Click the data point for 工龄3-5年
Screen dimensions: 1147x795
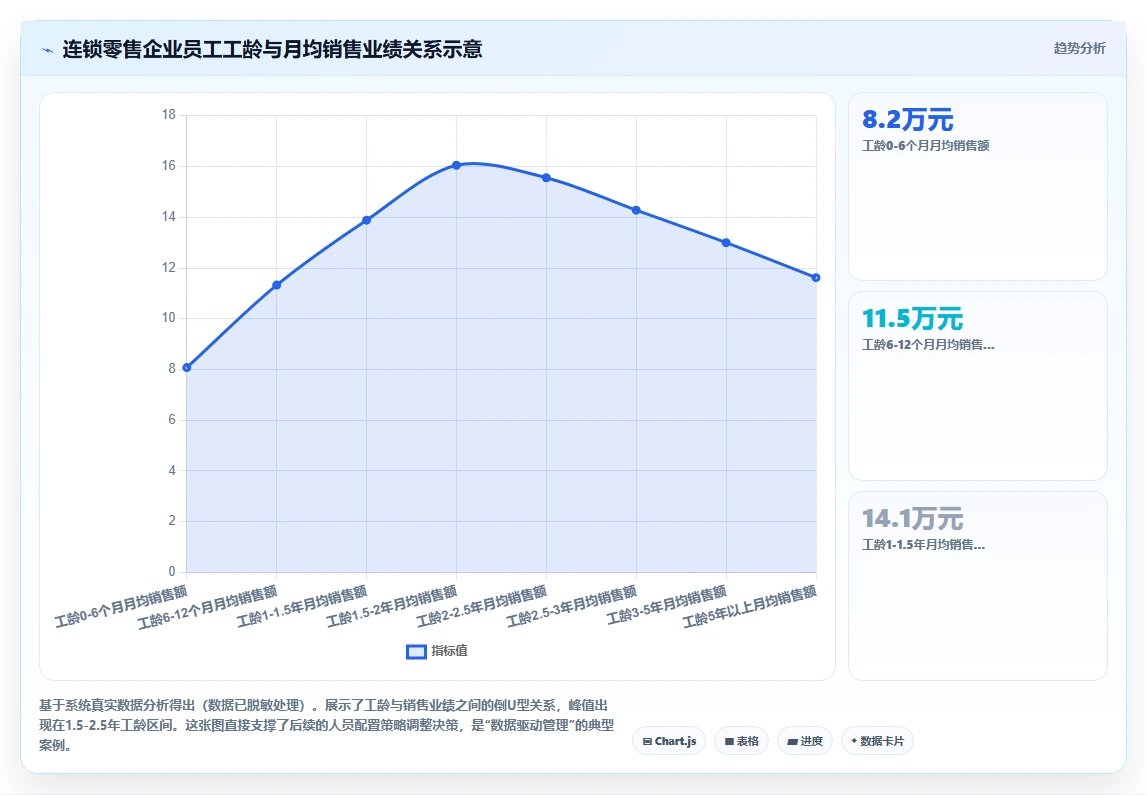(726, 243)
